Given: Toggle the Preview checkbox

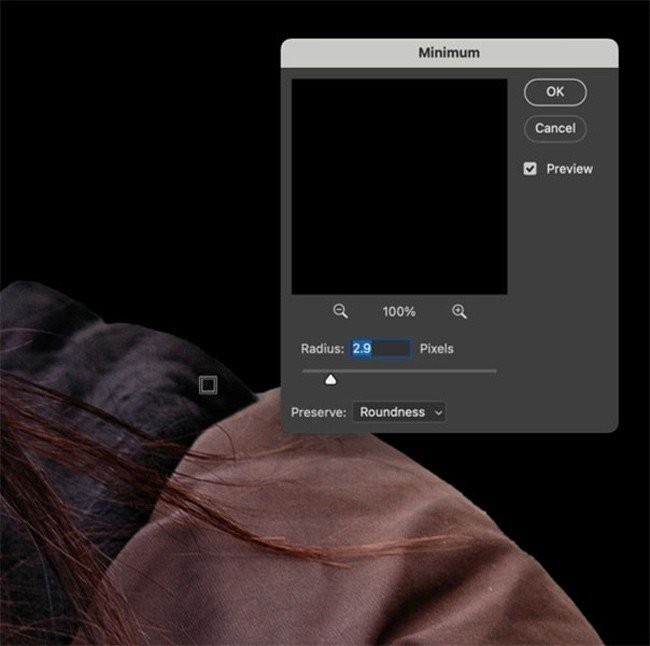Looking at the screenshot, I should [x=531, y=169].
